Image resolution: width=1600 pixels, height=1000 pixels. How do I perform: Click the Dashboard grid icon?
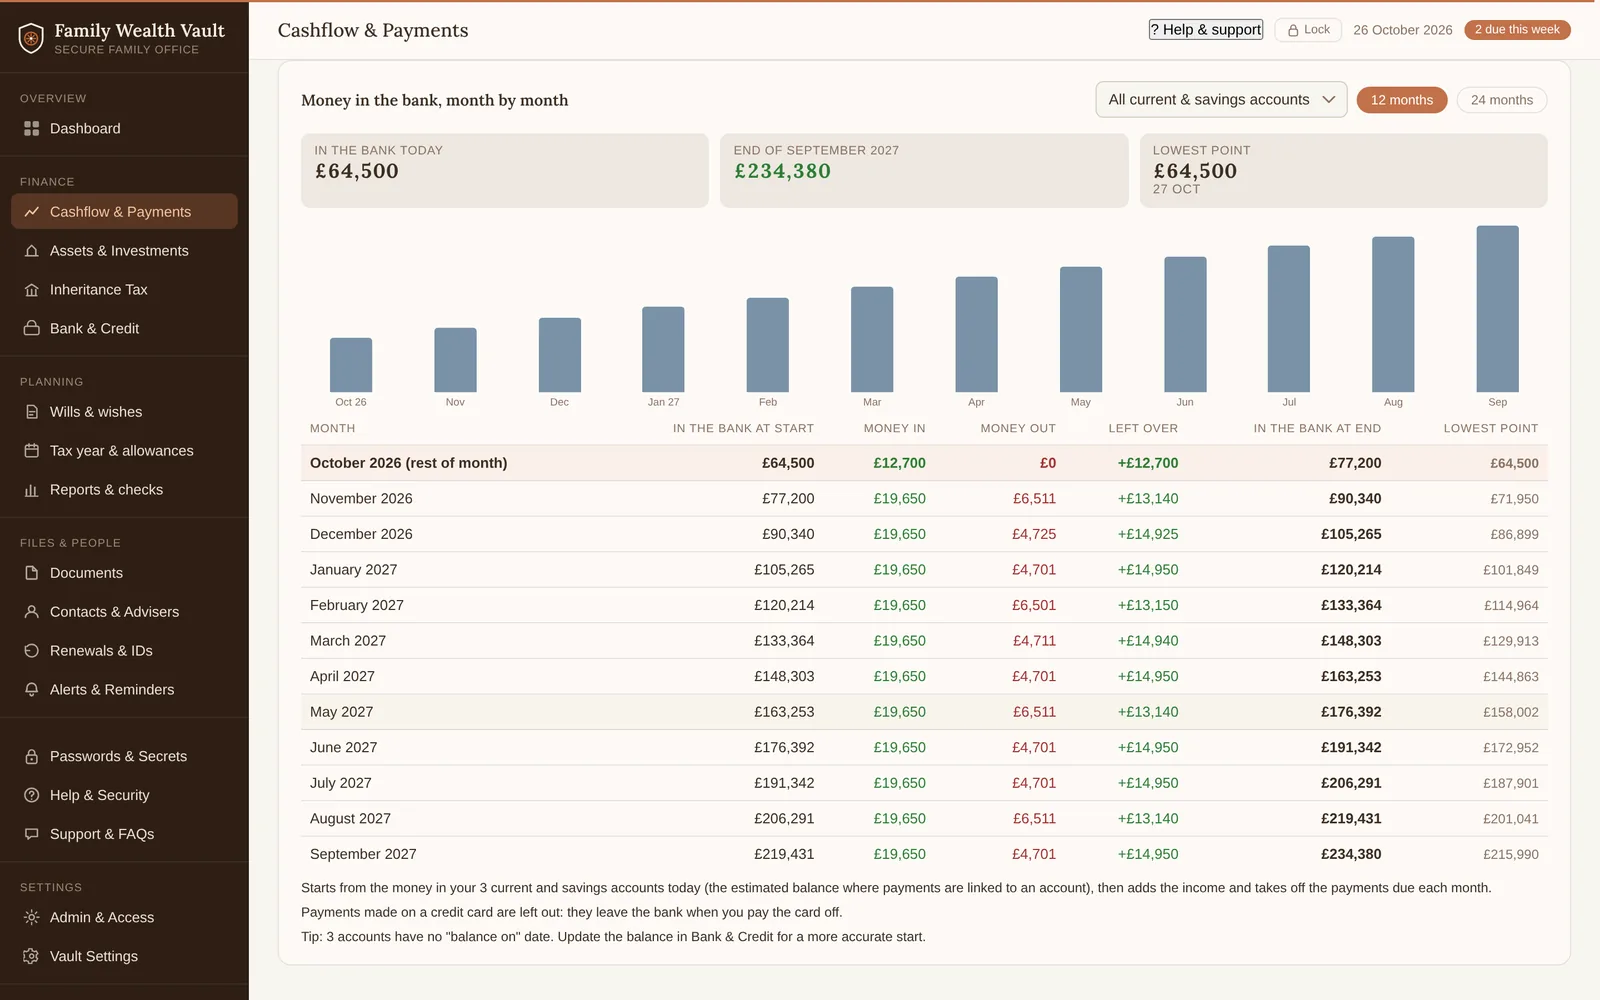32,129
